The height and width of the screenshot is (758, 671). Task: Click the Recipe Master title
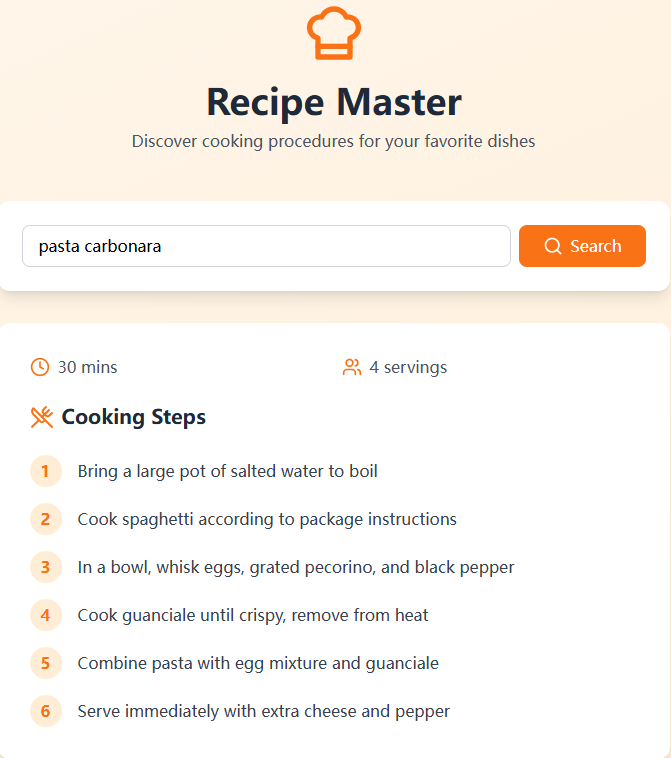click(334, 102)
